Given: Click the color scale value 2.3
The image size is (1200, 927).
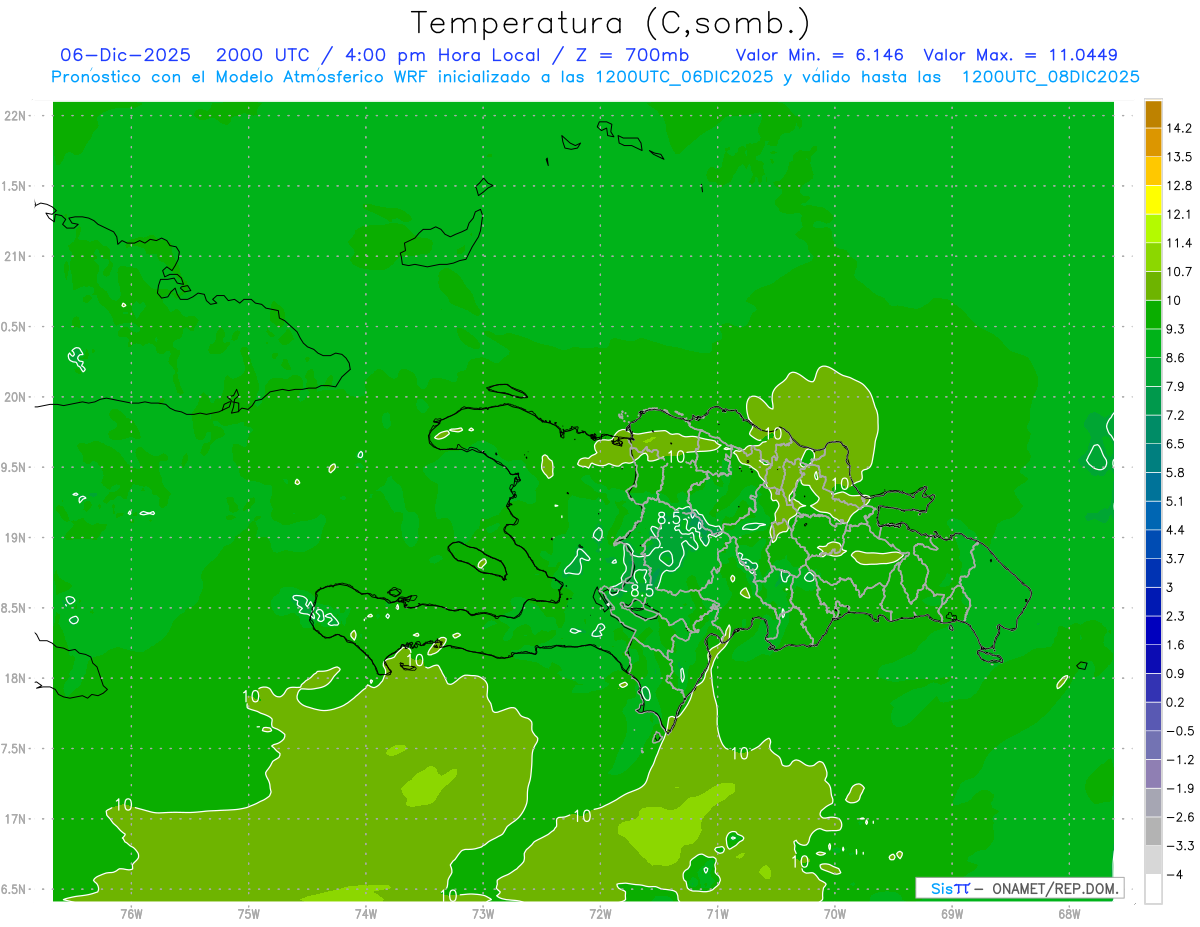Looking at the screenshot, I should point(1175,616).
